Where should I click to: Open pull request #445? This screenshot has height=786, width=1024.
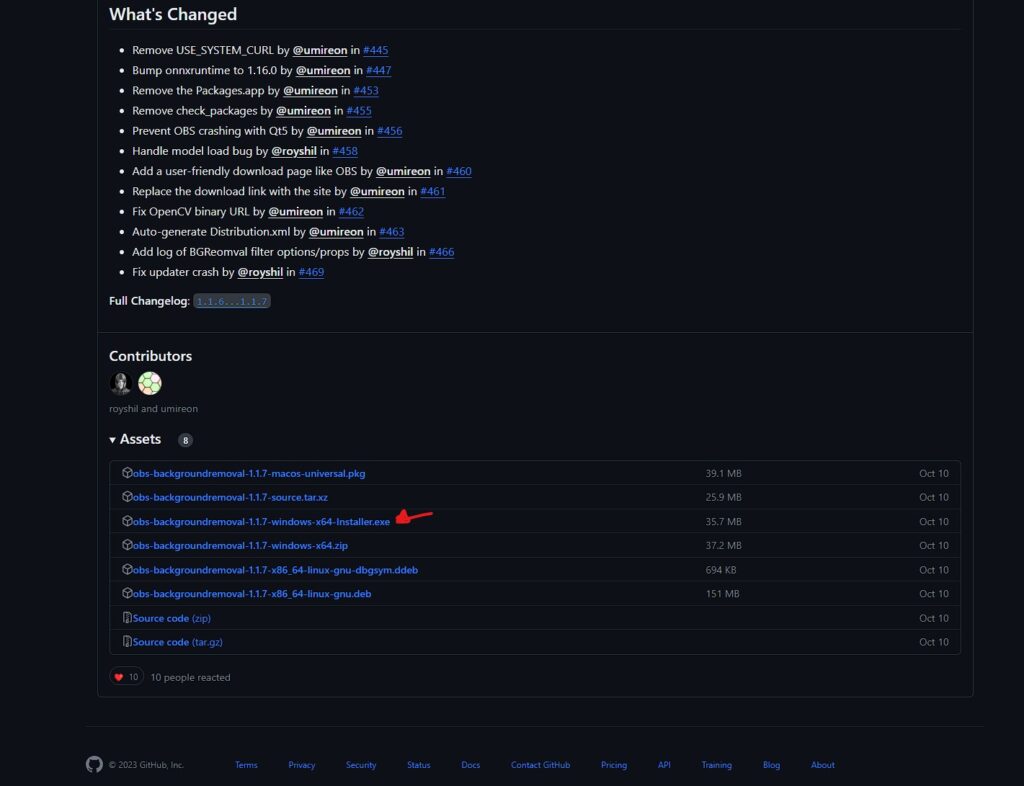(x=376, y=50)
